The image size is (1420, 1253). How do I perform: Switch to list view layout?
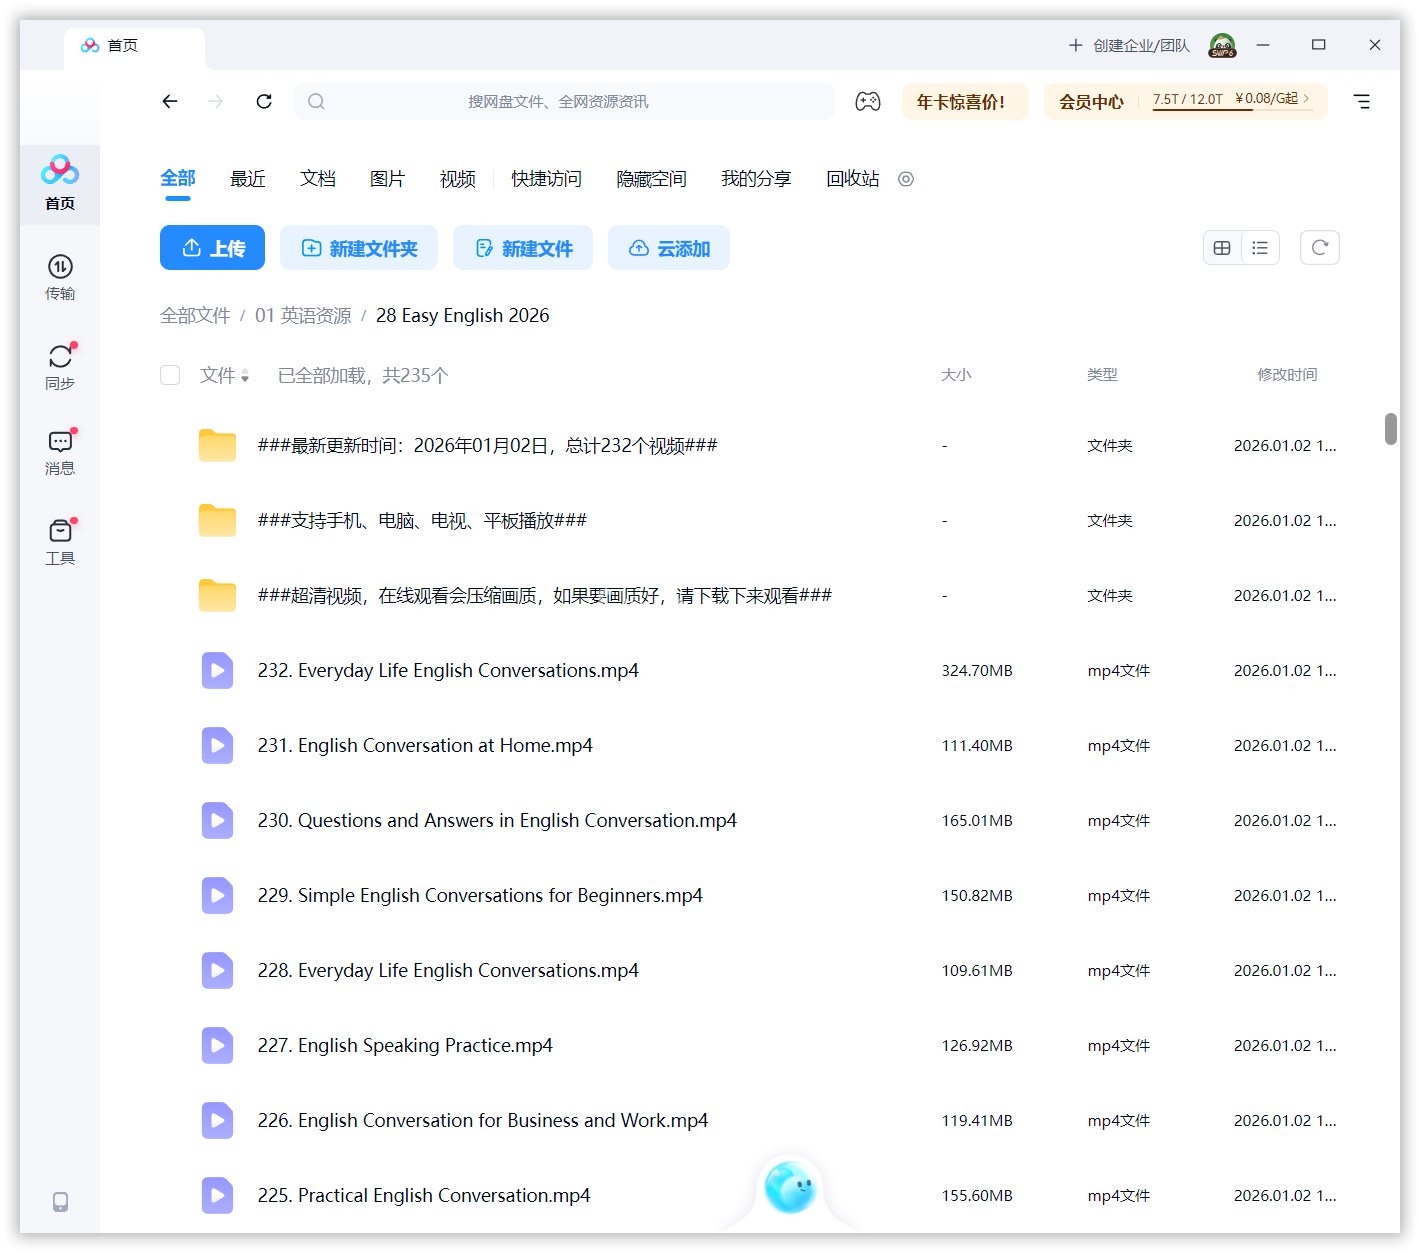pos(1260,248)
